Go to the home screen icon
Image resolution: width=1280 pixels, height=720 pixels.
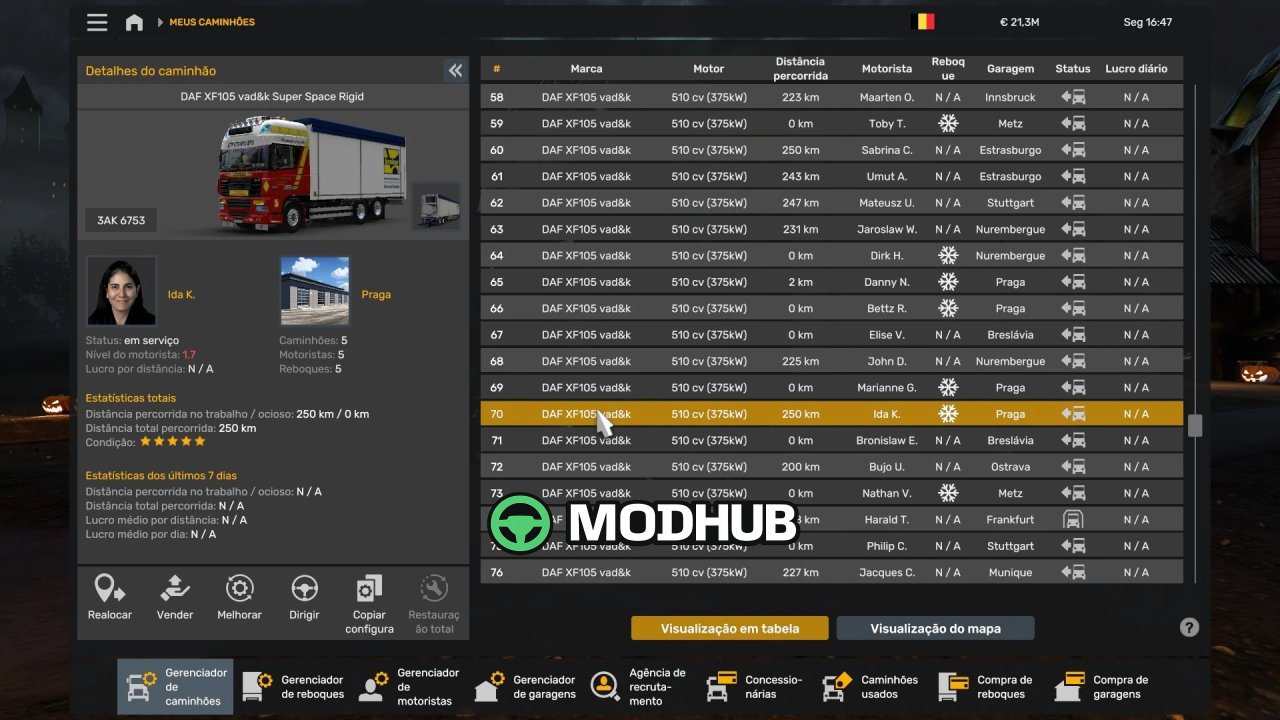tap(134, 22)
